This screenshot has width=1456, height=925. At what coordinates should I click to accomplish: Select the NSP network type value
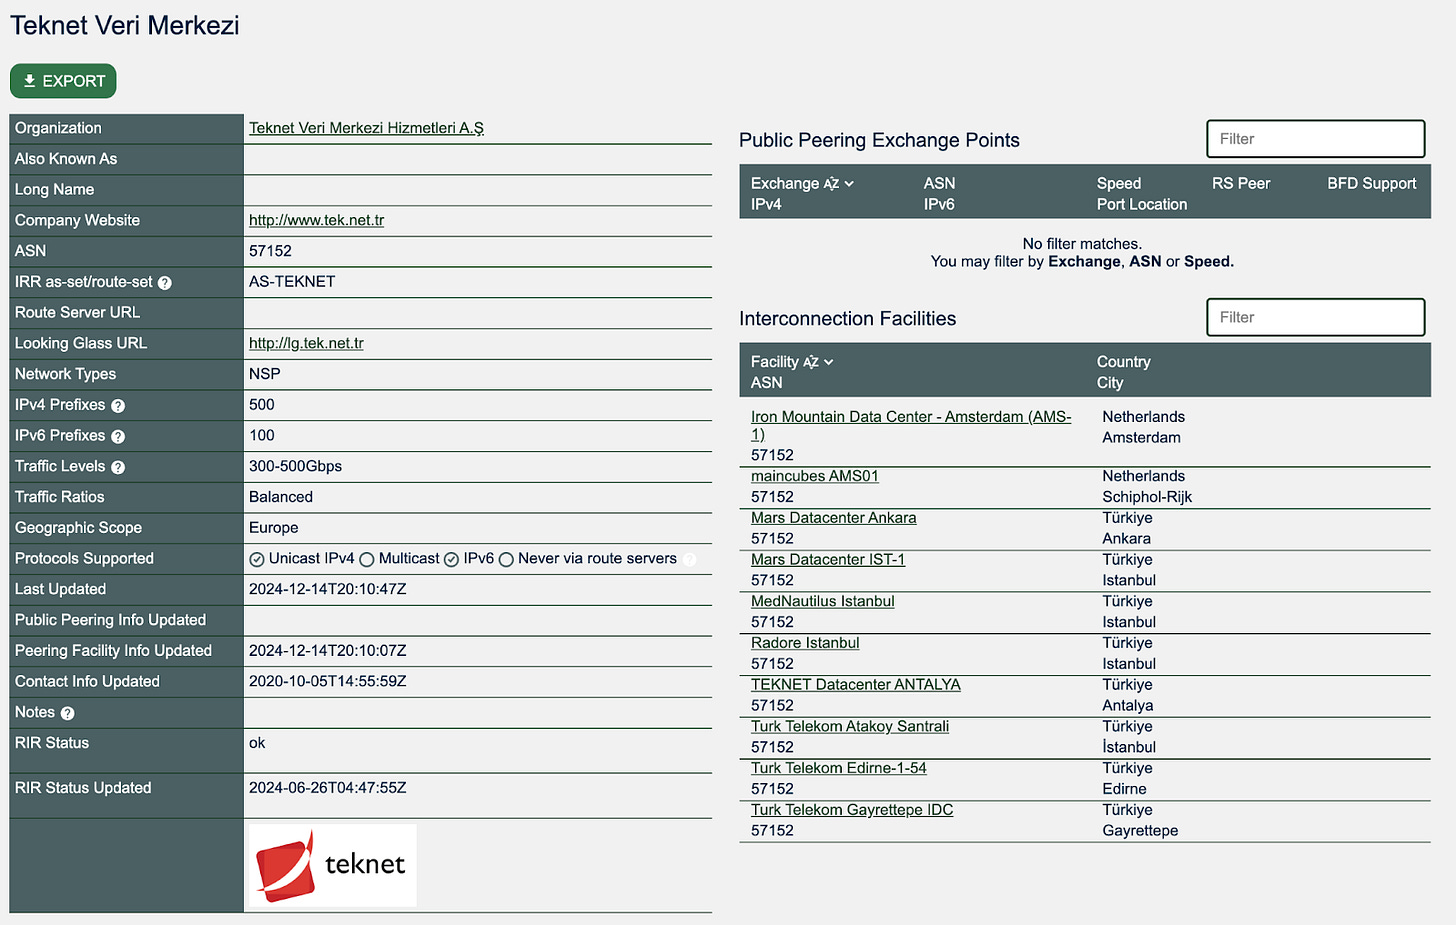click(x=265, y=374)
